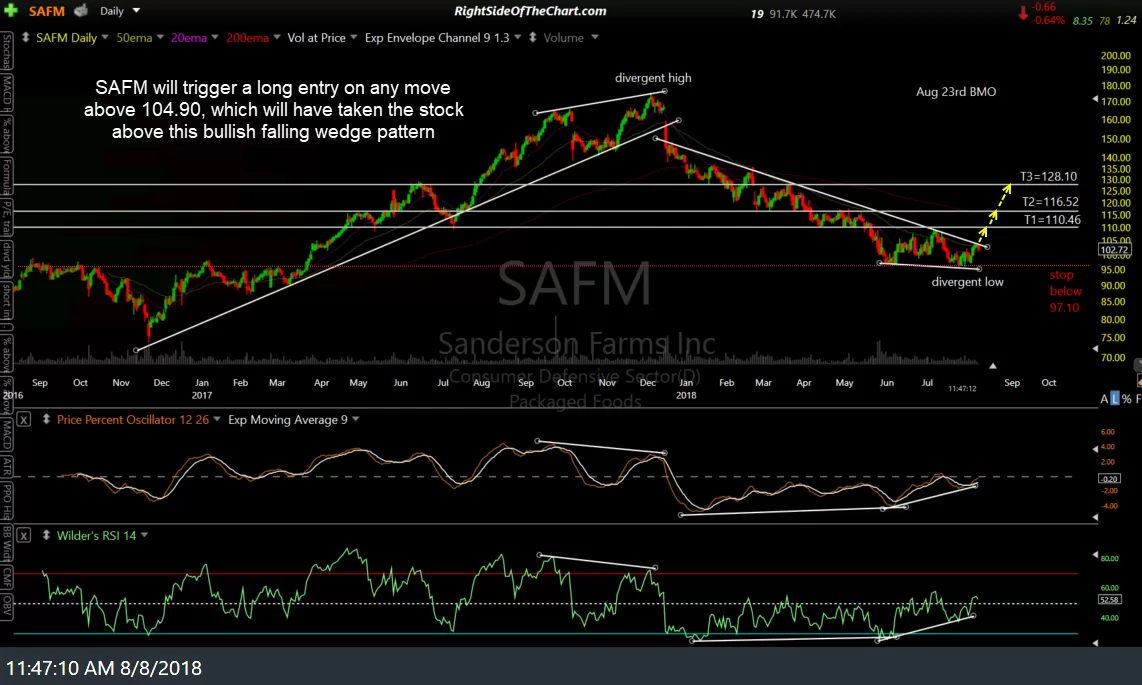The width and height of the screenshot is (1142, 685).
Task: Click the Daily timeframe label
Action: (112, 11)
